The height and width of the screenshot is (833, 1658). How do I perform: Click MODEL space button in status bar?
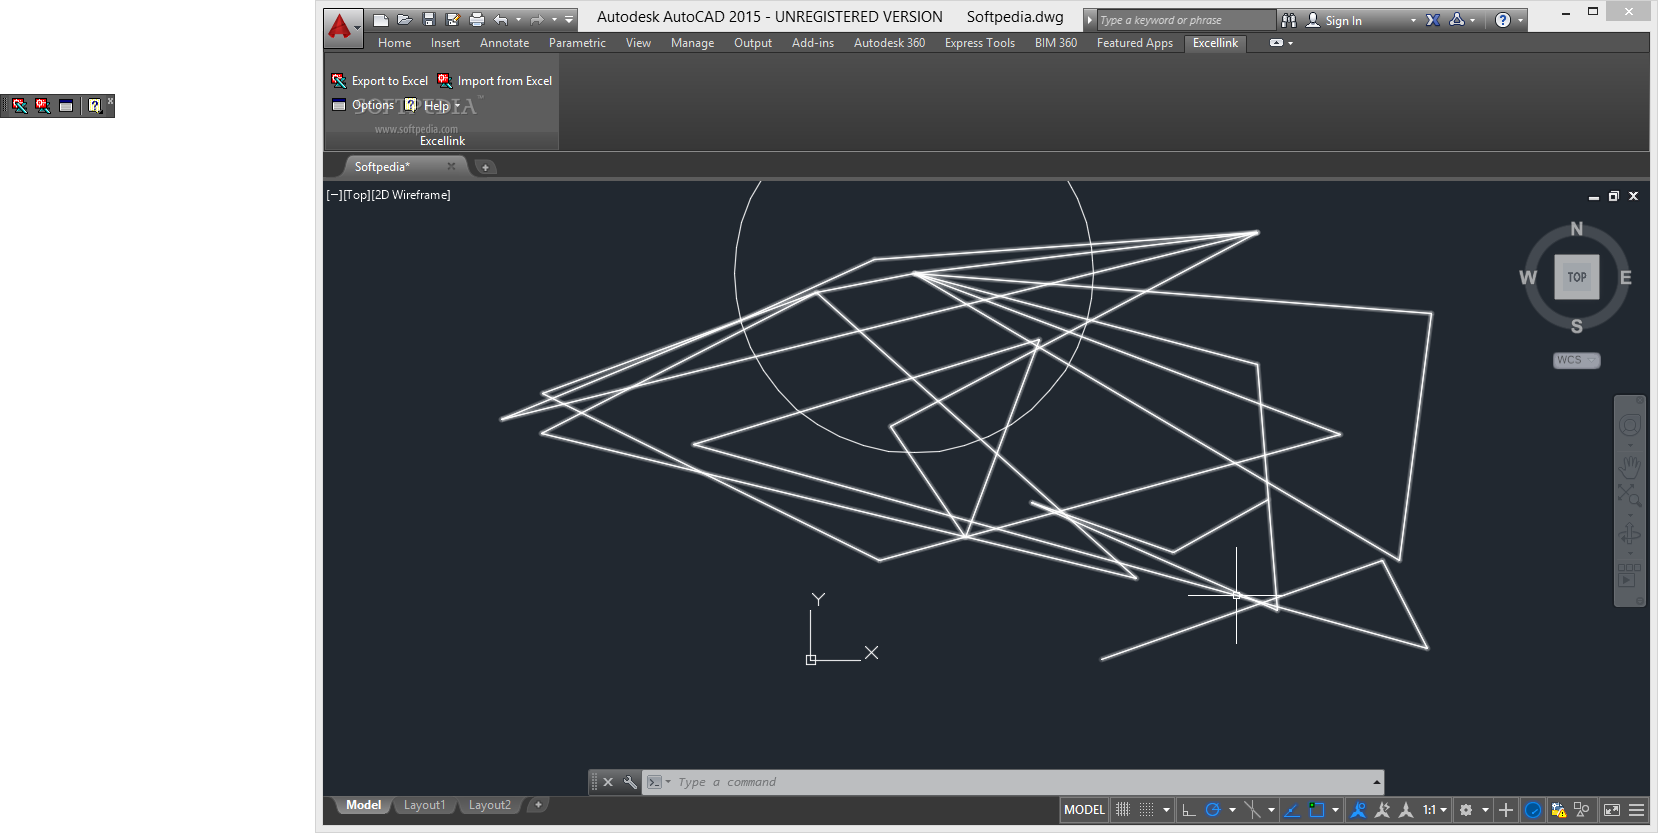[1084, 810]
